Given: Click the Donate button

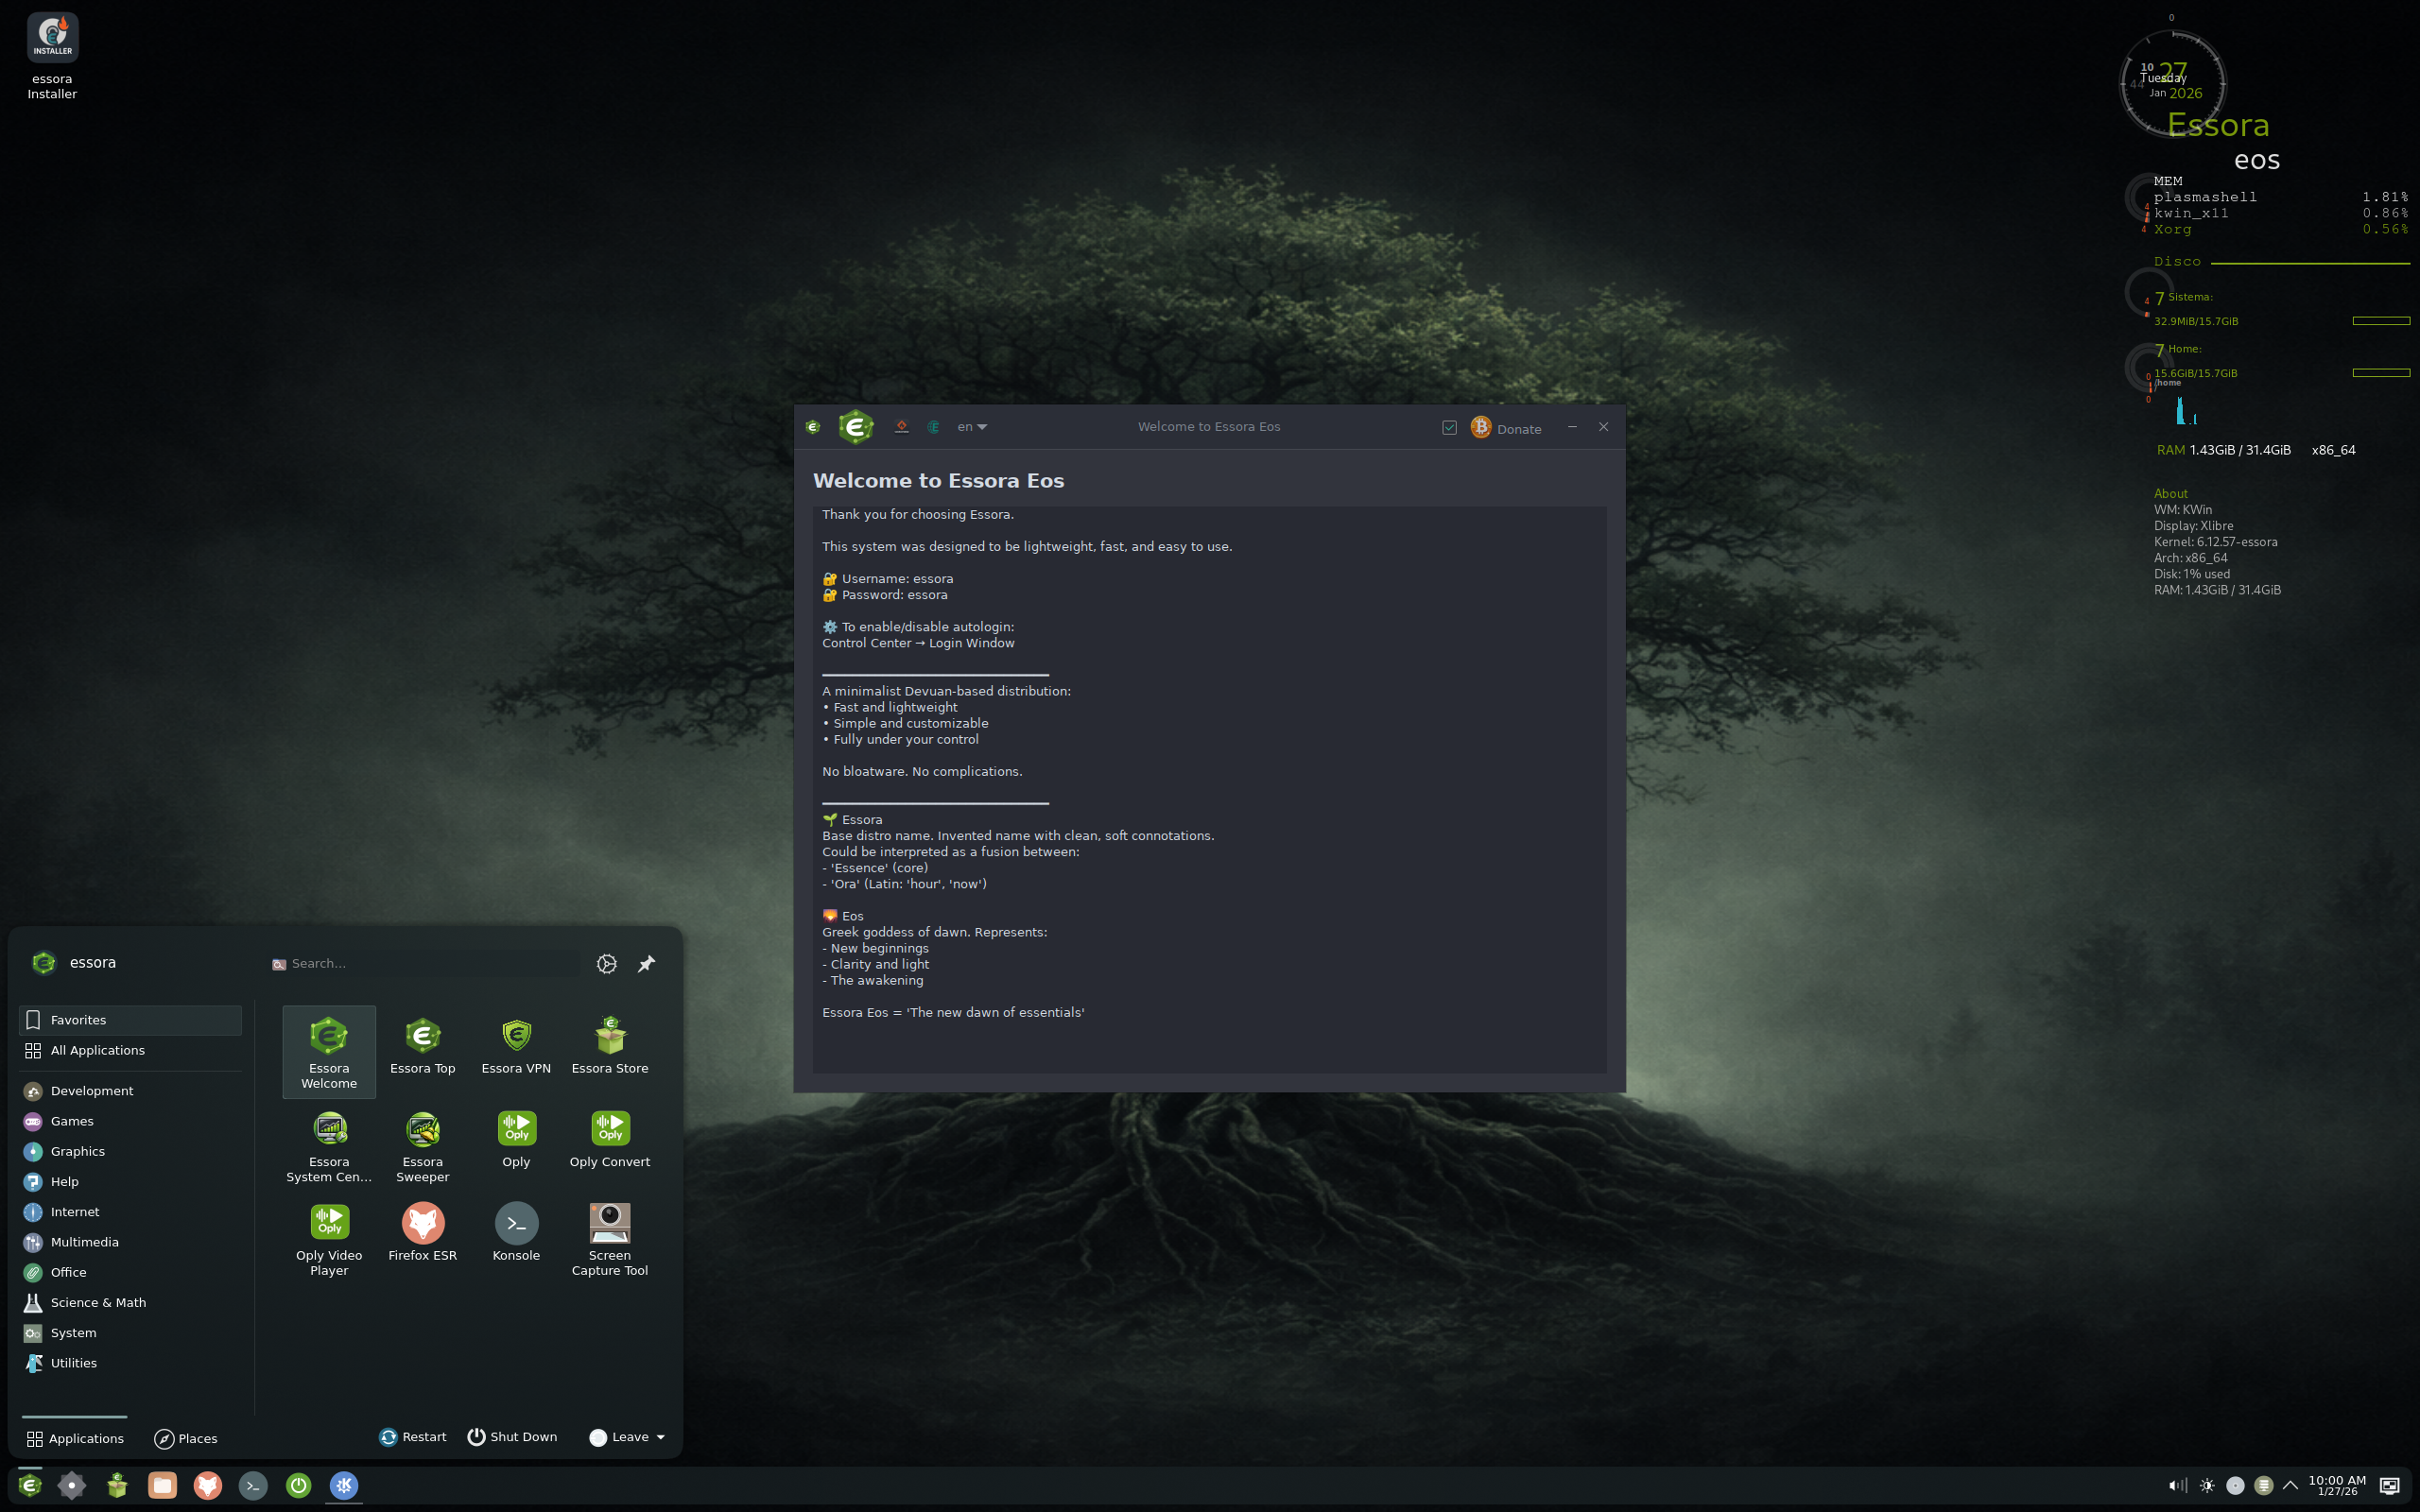Looking at the screenshot, I should 1506,428.
